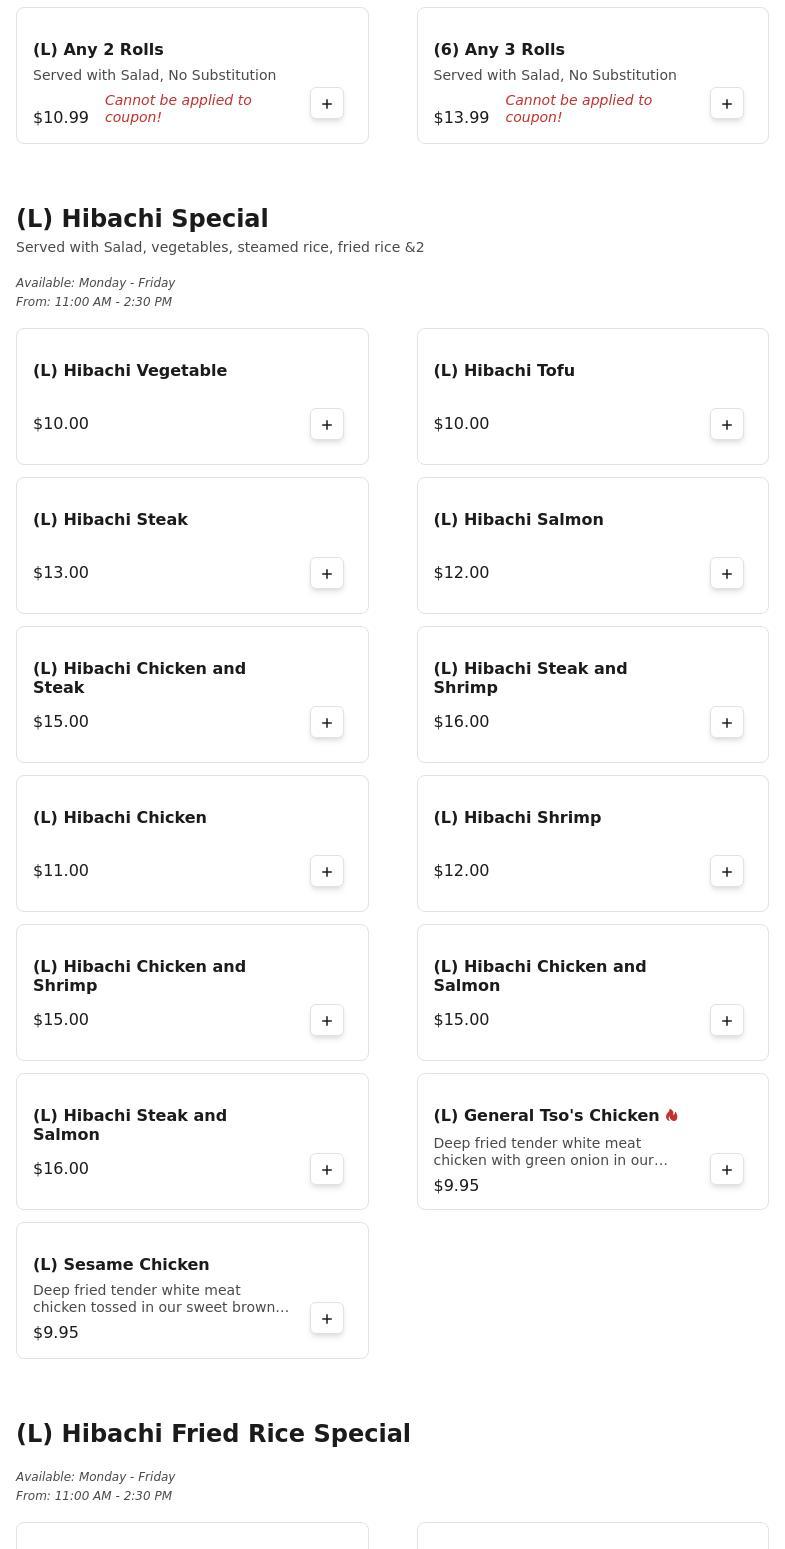Add Hibachi Steak and Shrimp combo
785x1549 pixels.
727,723
